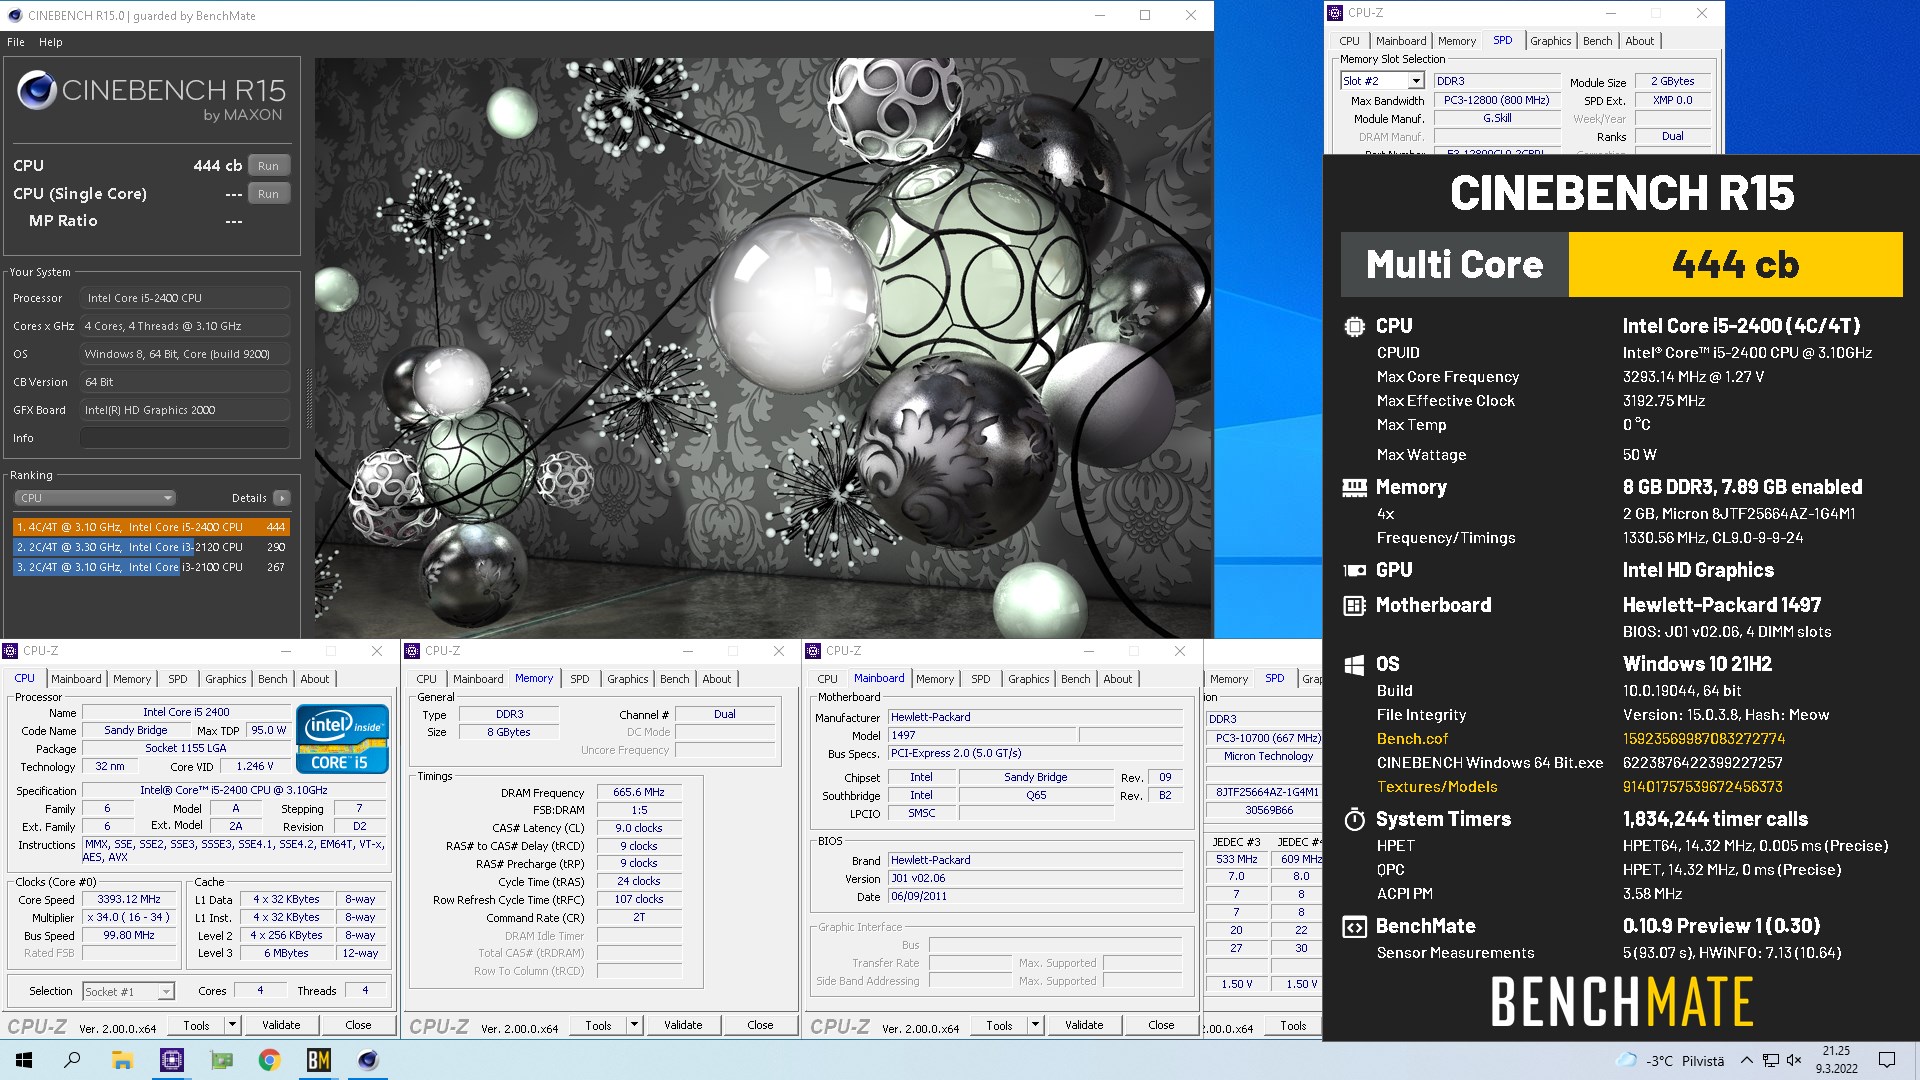Open Windows Start menu
The width and height of the screenshot is (1920, 1080).
click(24, 1060)
